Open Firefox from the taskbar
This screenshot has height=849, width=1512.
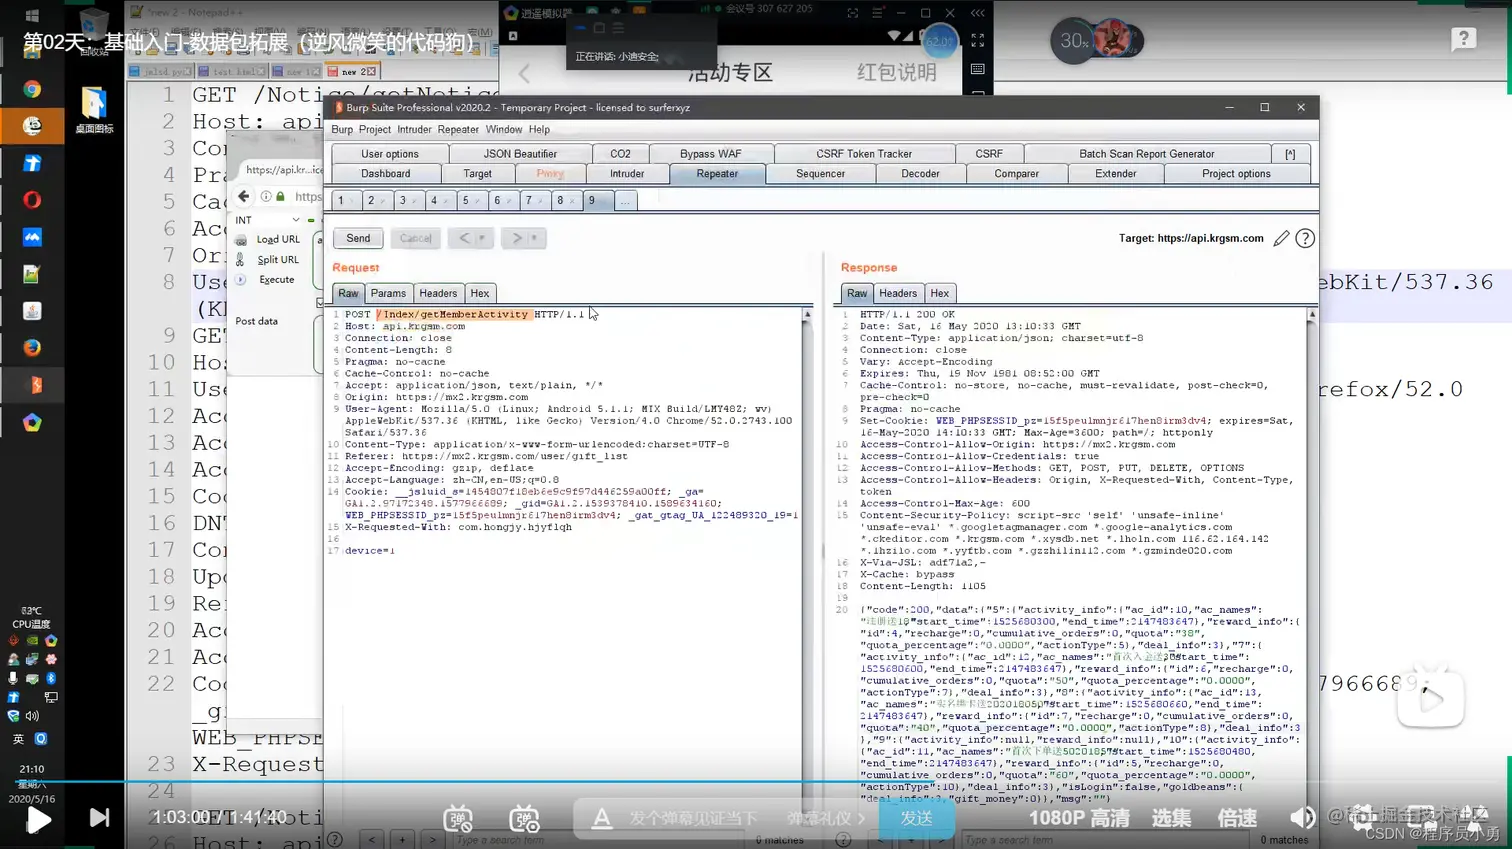click(x=32, y=348)
